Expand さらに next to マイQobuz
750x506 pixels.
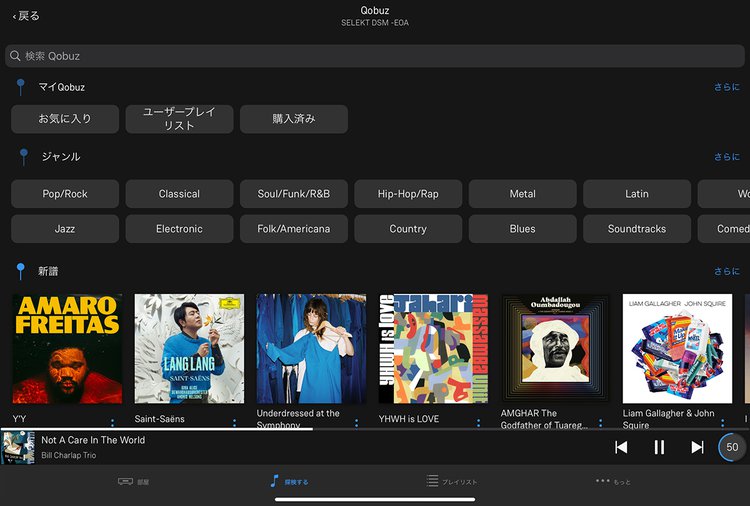point(726,88)
